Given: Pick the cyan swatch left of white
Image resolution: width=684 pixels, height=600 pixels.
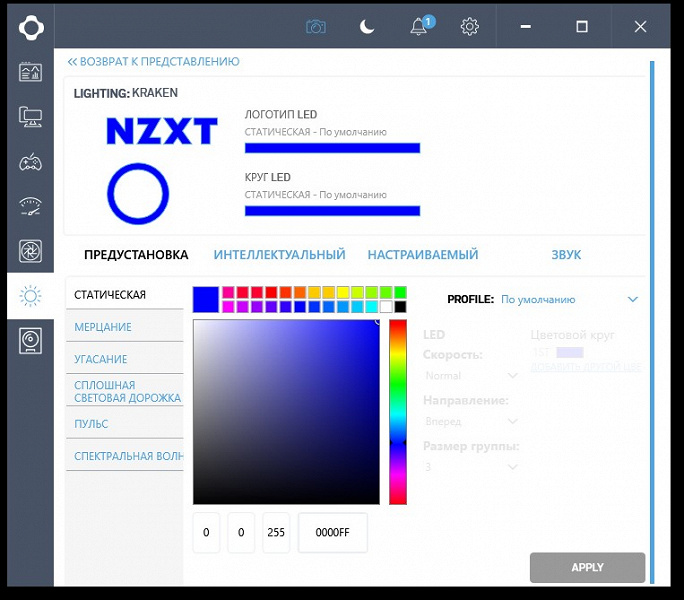Looking at the screenshot, I should tap(372, 307).
